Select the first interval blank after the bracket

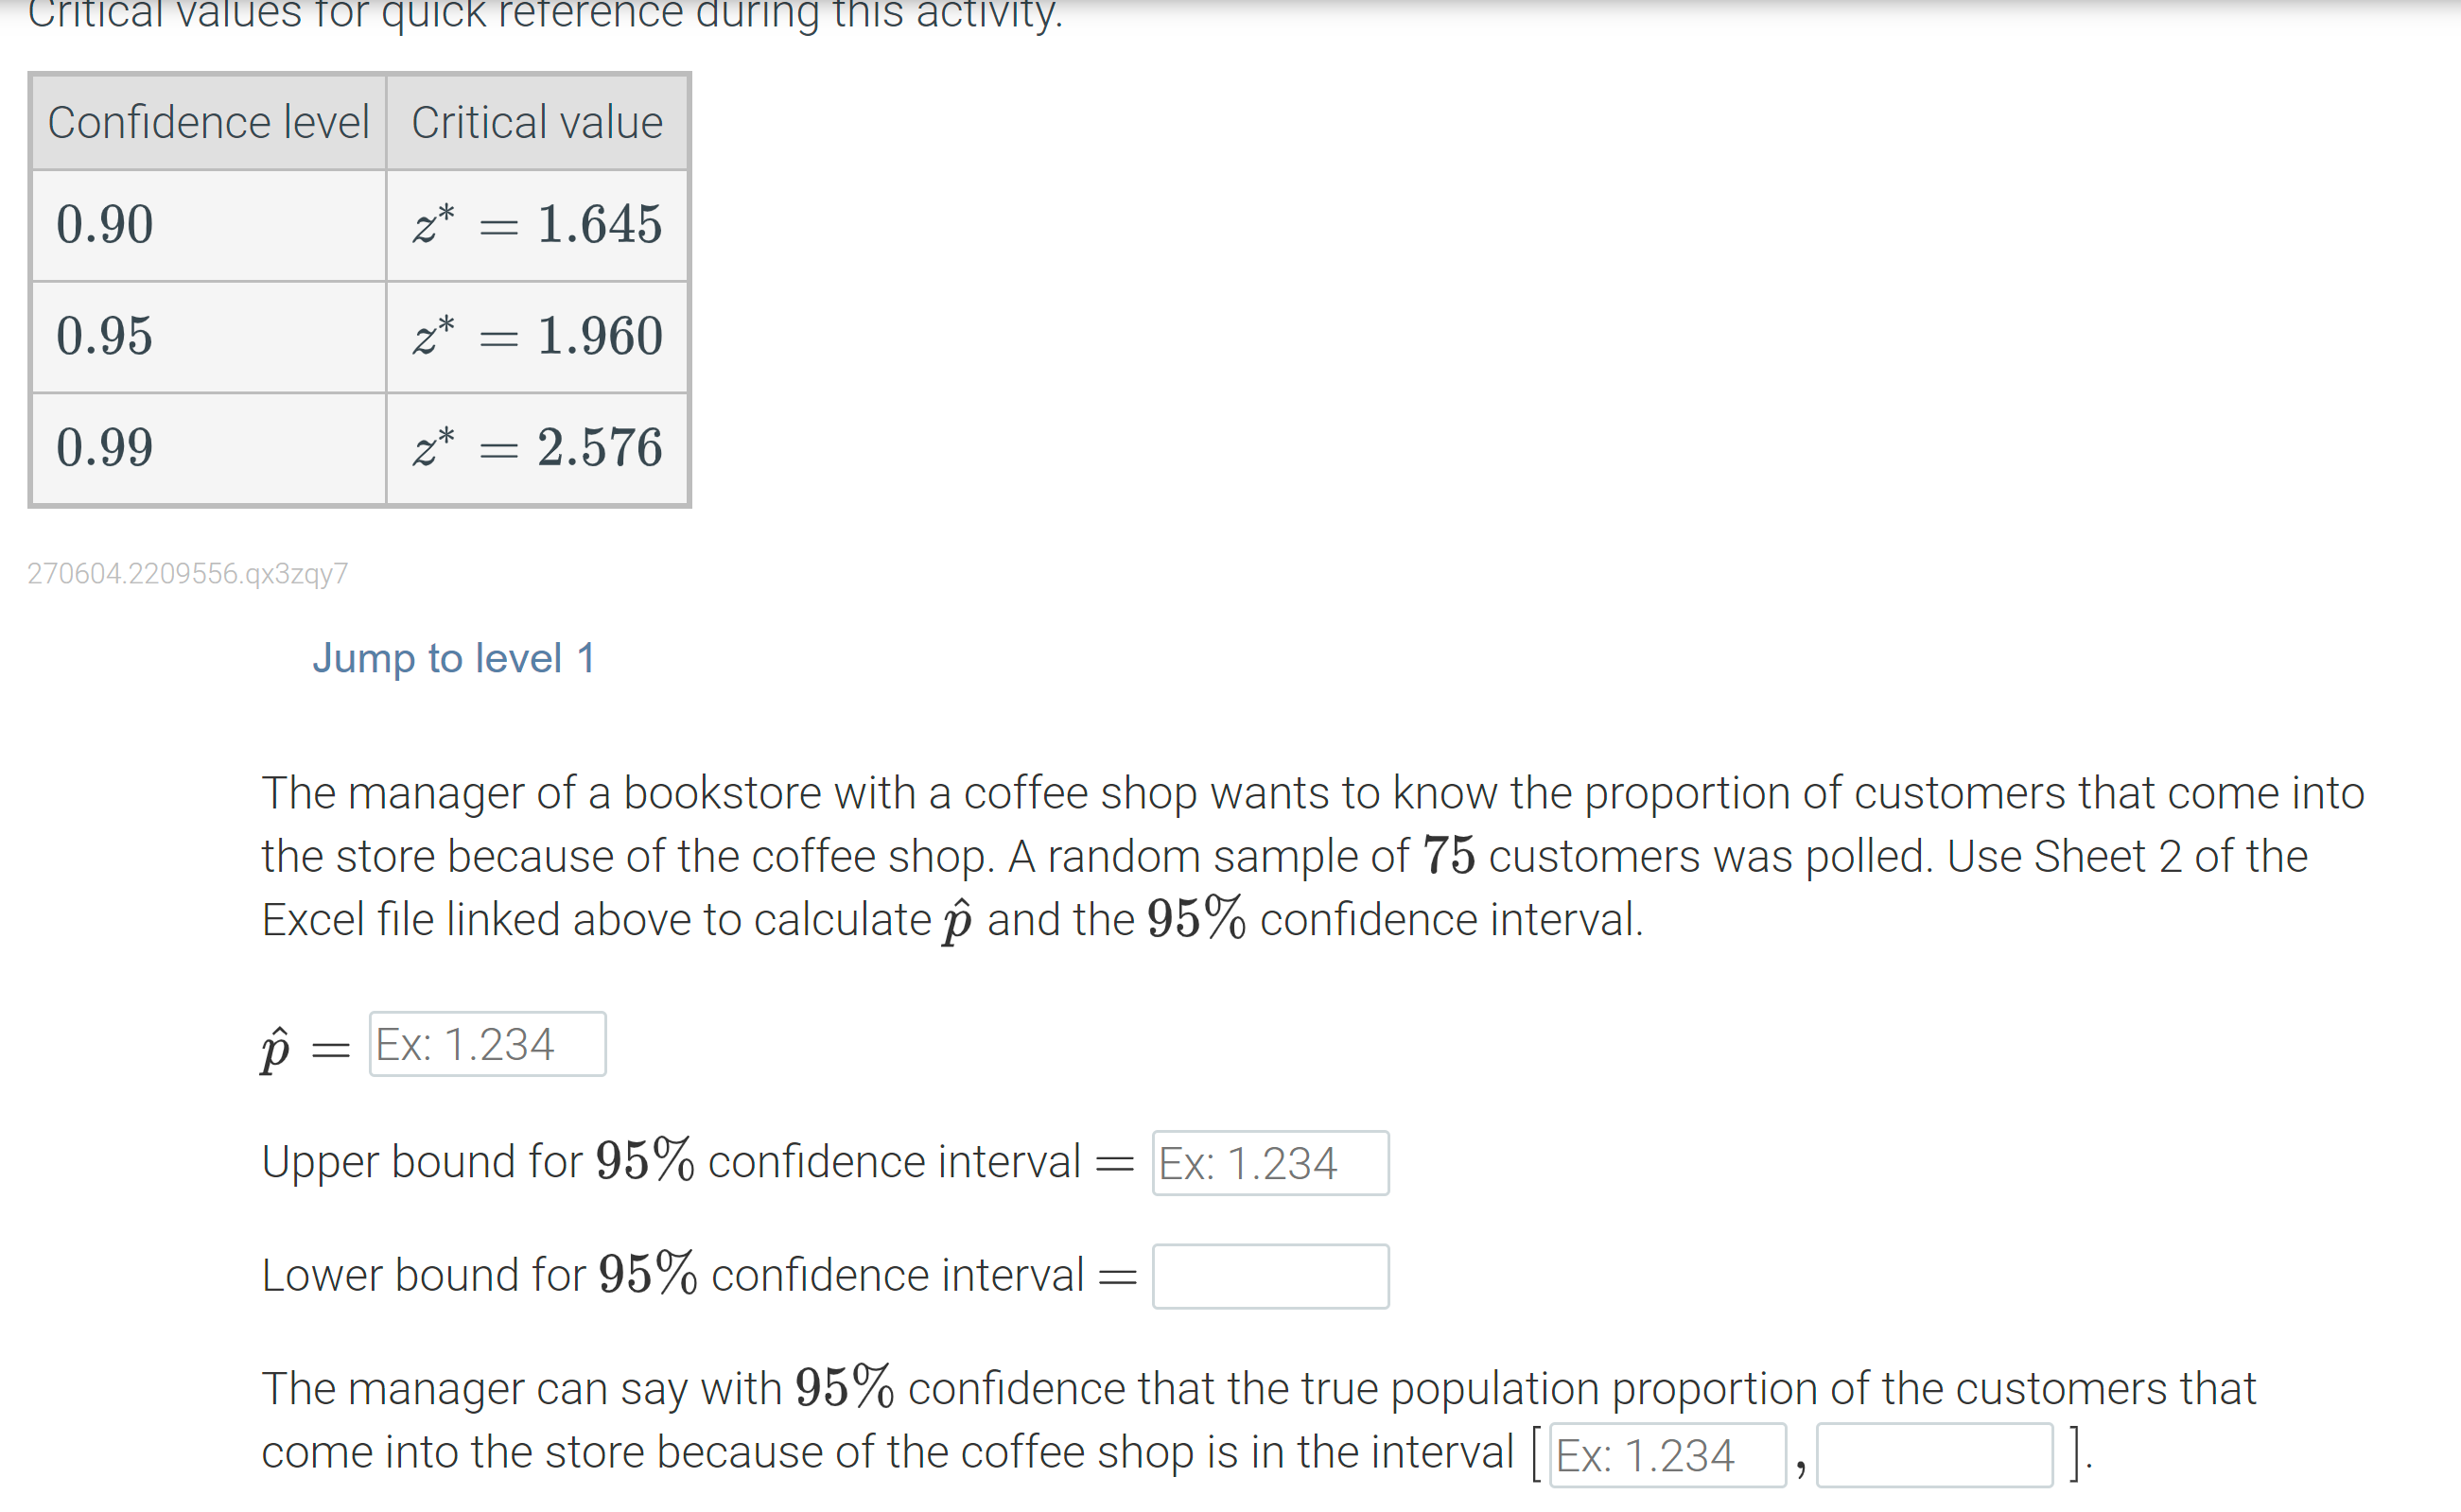(1668, 1457)
